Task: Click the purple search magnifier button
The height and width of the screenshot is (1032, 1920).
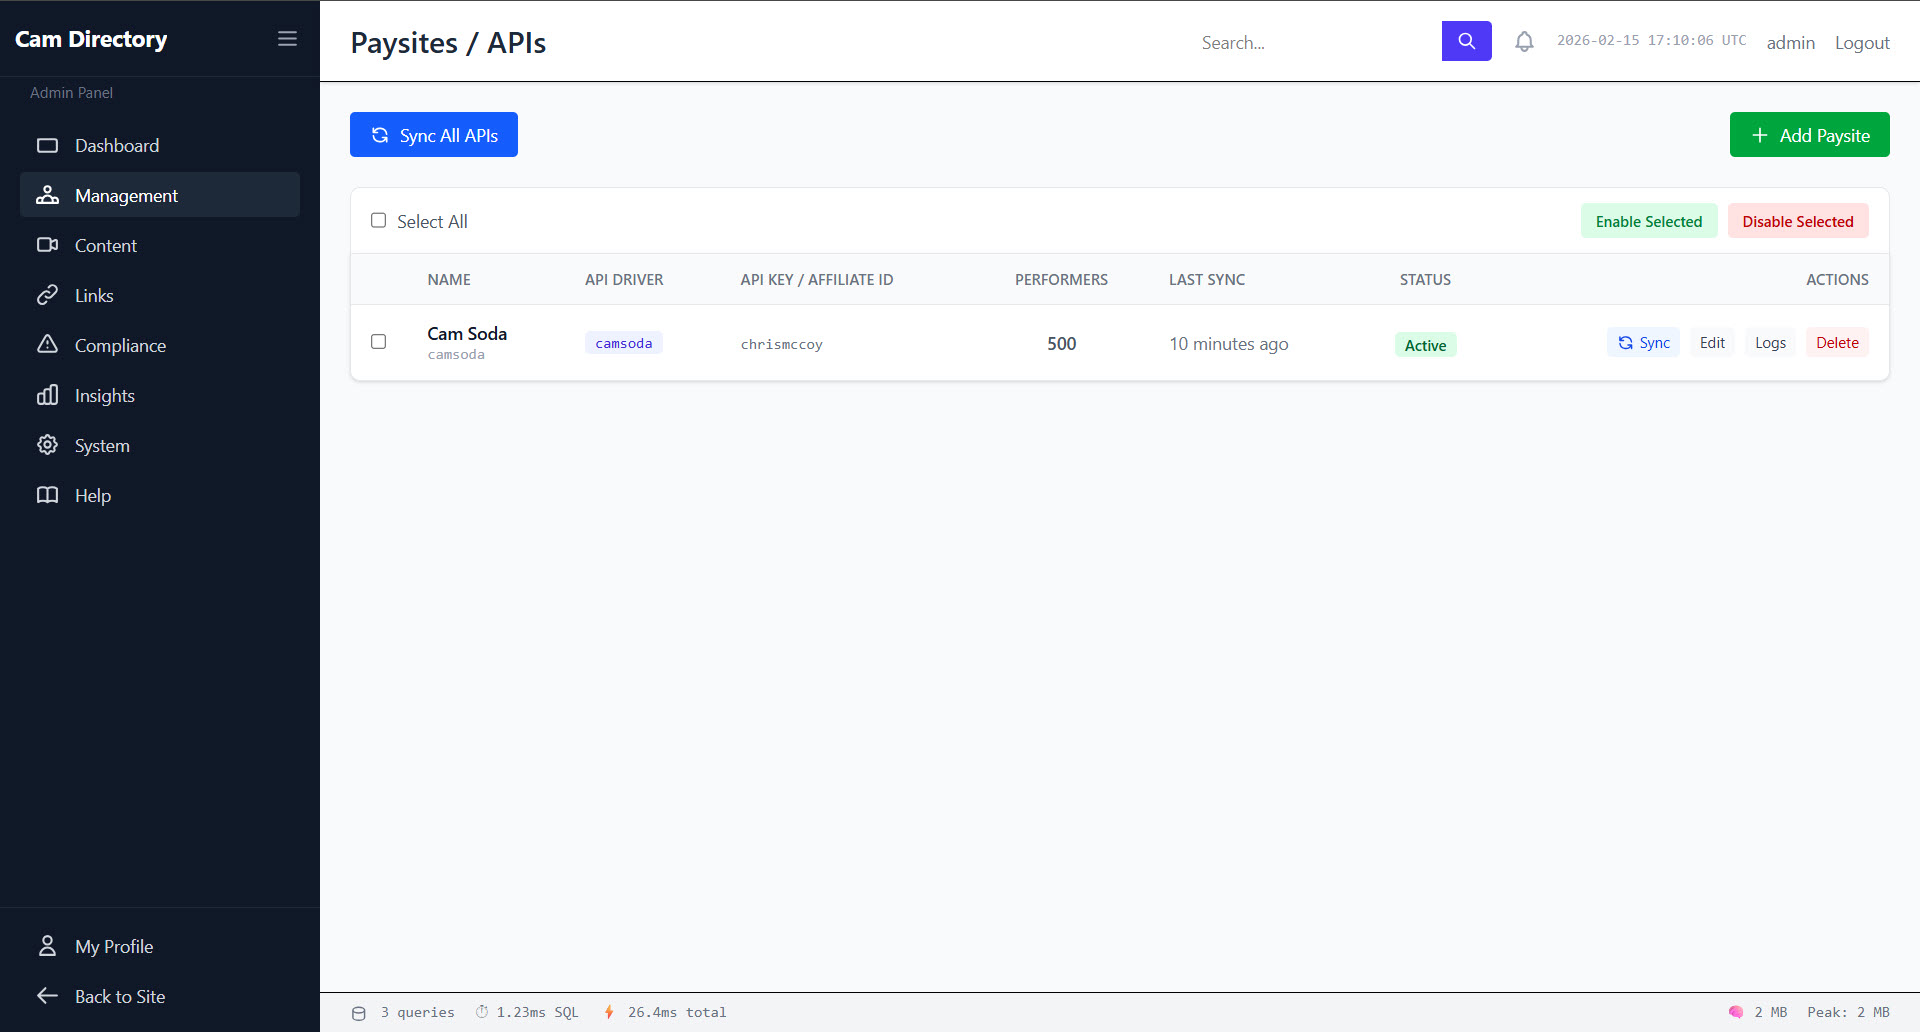Action: 1466,41
